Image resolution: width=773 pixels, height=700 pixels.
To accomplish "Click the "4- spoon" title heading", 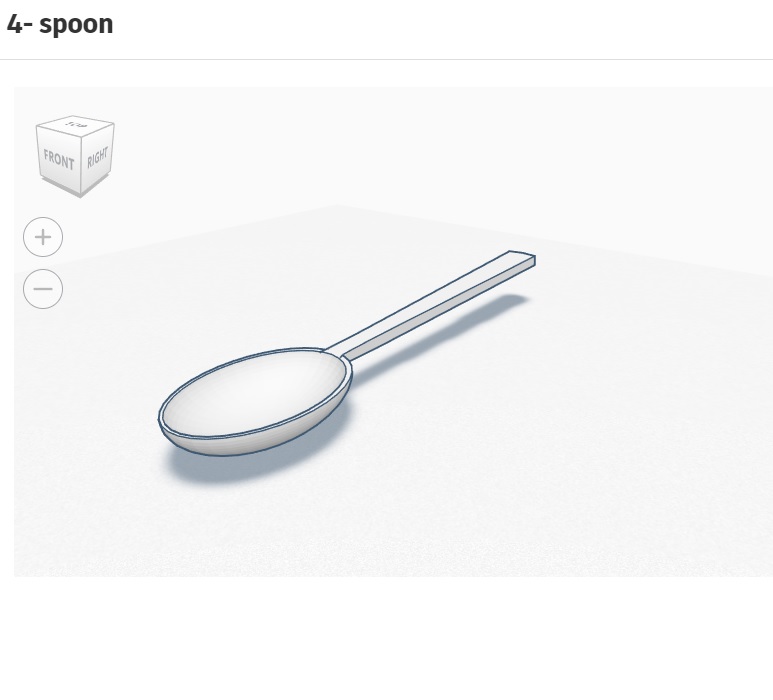I will (60, 25).
